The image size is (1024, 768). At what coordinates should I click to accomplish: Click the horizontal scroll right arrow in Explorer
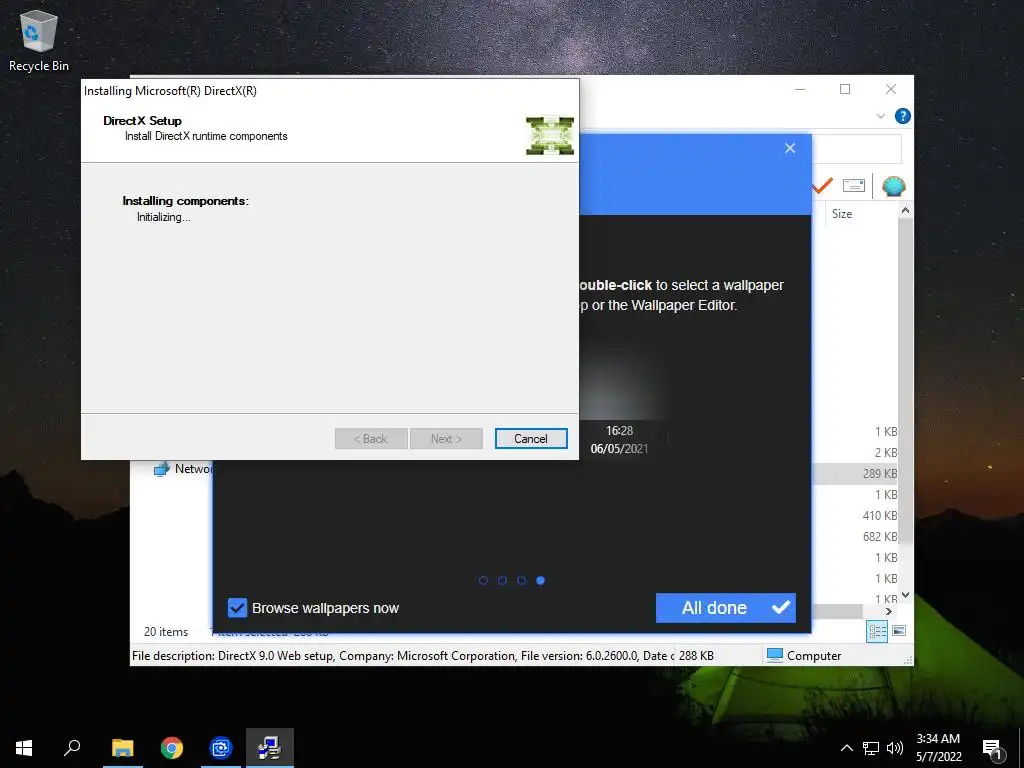(x=888, y=611)
